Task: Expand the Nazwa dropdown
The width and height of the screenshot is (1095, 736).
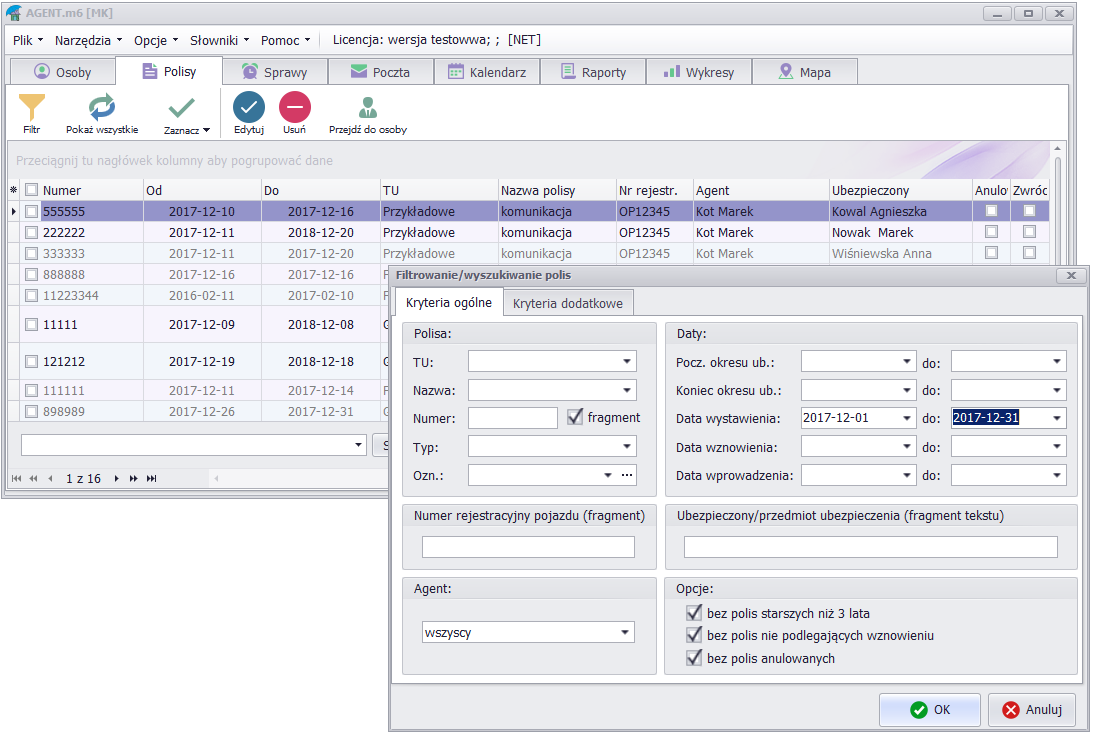Action: [626, 390]
